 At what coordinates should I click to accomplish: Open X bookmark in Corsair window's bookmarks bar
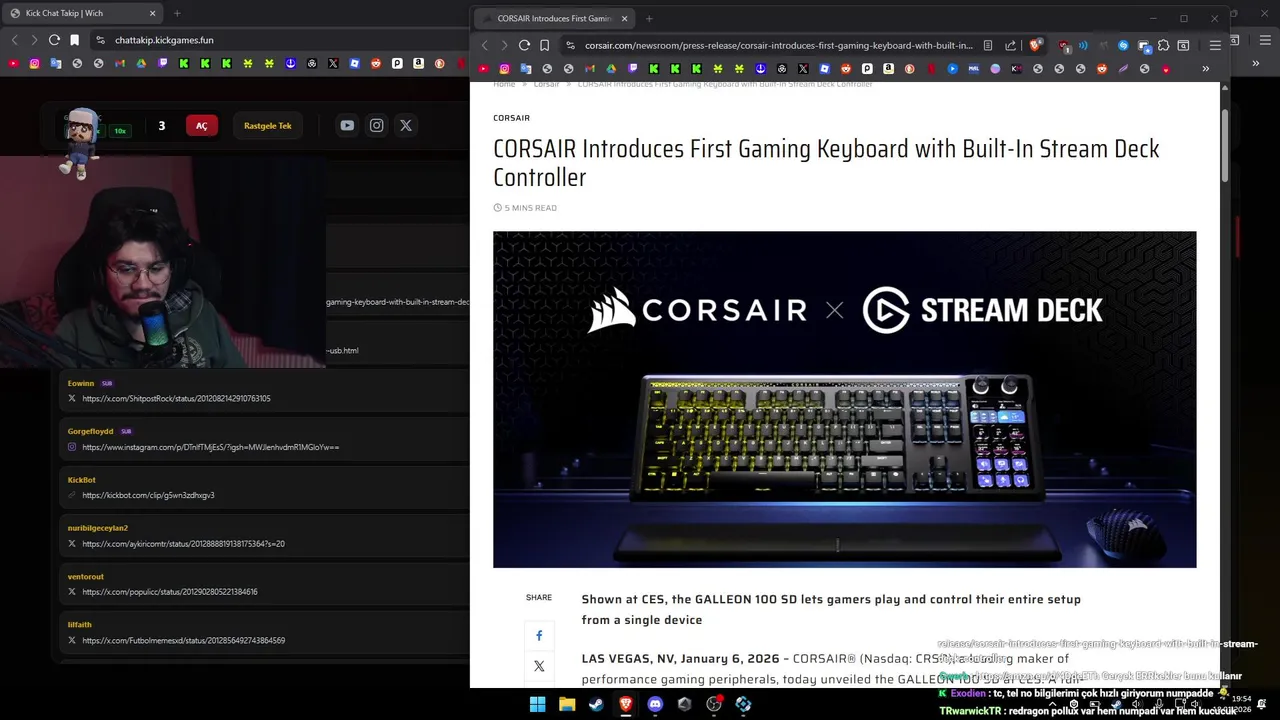803,69
